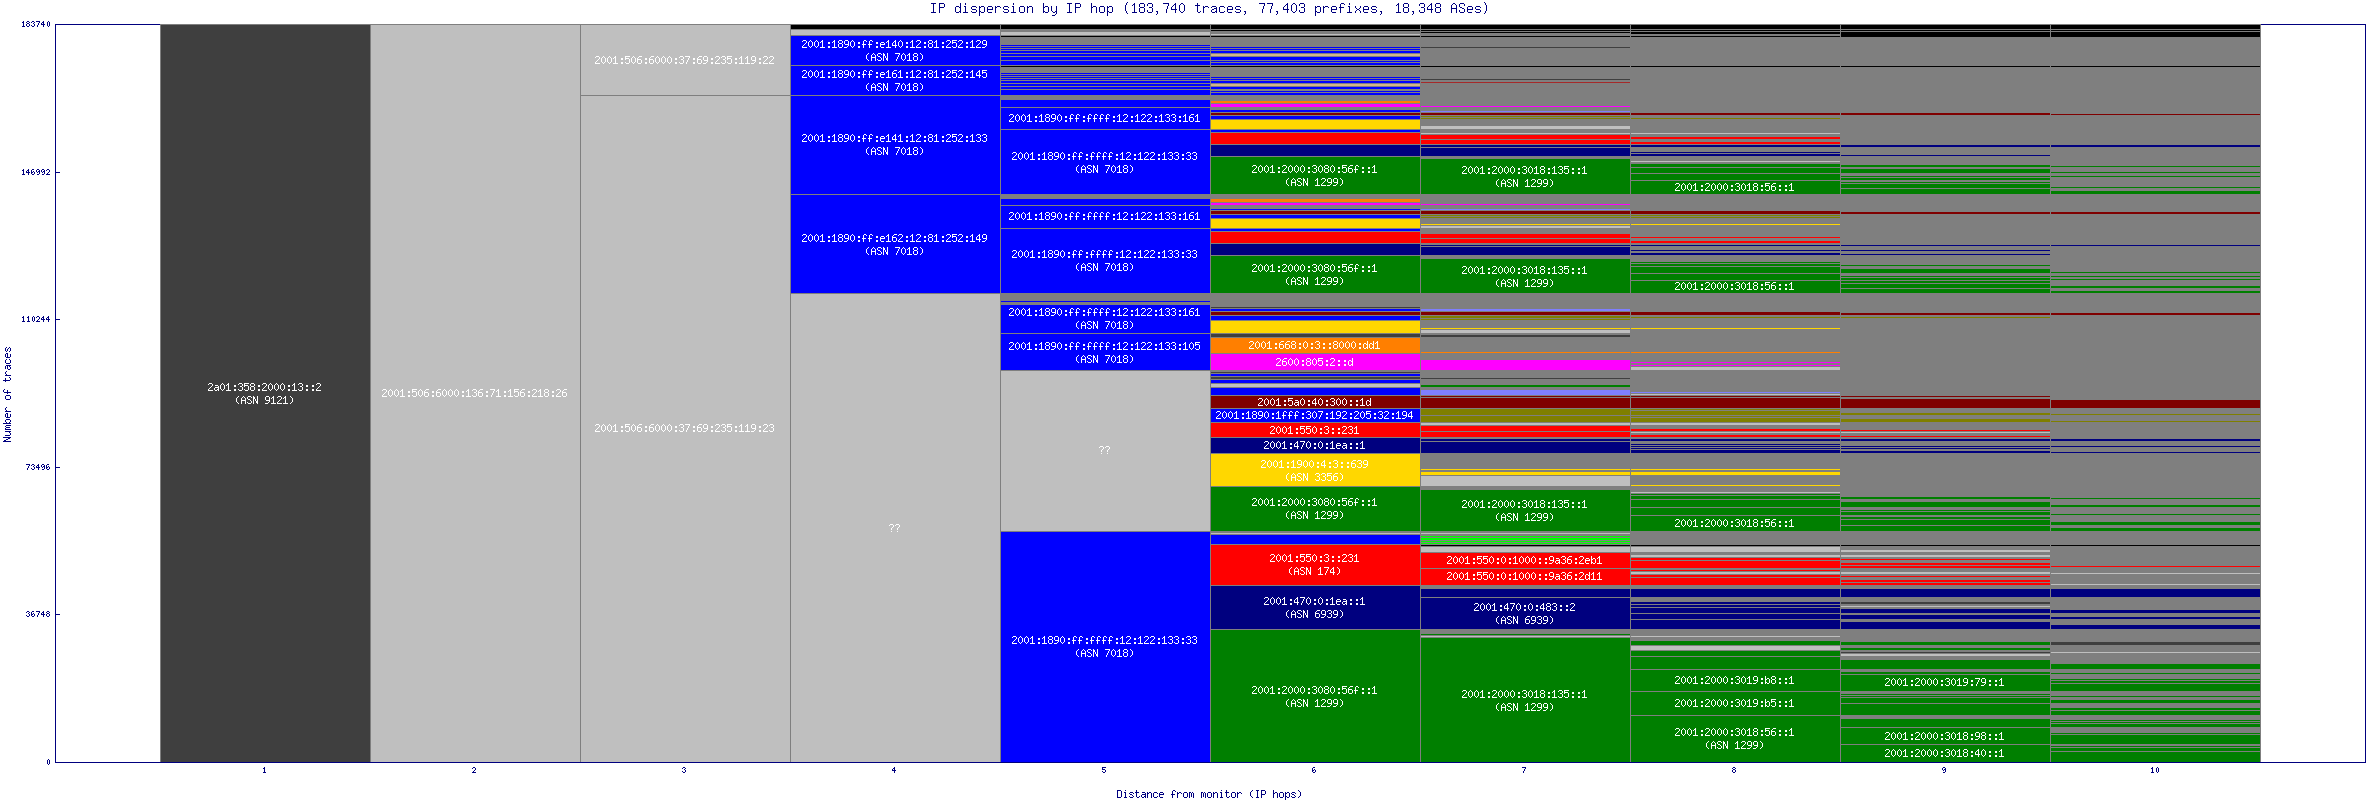Click the y-axis label 'Number of traces'
The image size is (2366, 800).
point(8,394)
